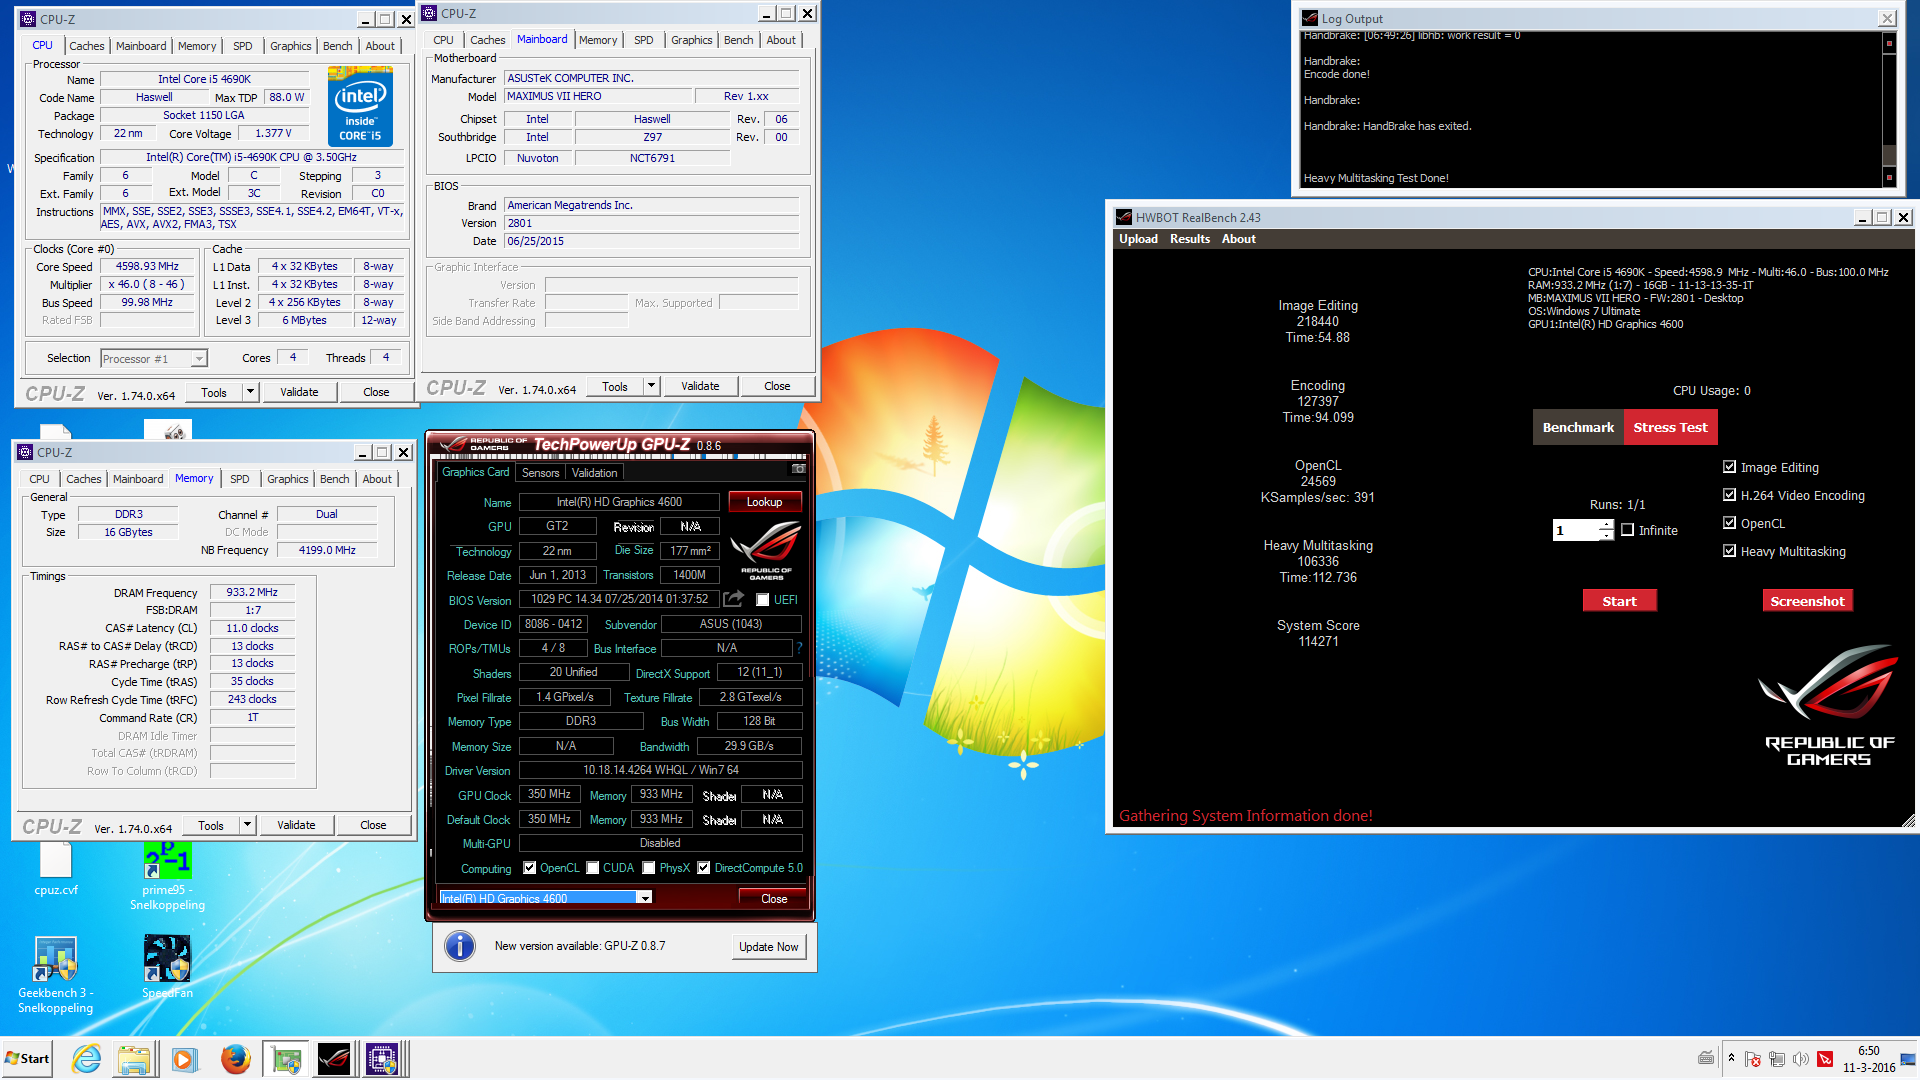Image resolution: width=1920 pixels, height=1080 pixels.
Task: Open the cpuz.cvf desktop file icon
Action: coord(55,868)
